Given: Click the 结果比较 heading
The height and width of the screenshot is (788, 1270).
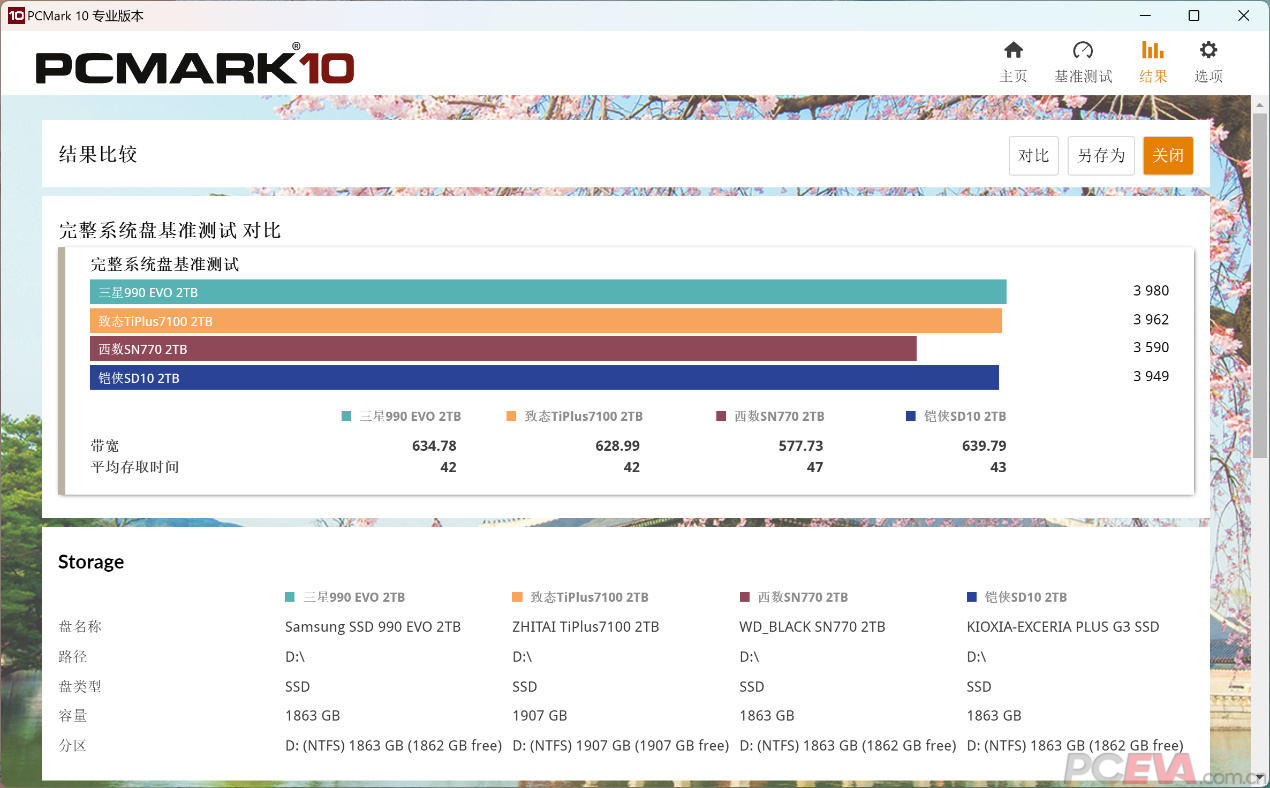Looking at the screenshot, I should coord(98,154).
